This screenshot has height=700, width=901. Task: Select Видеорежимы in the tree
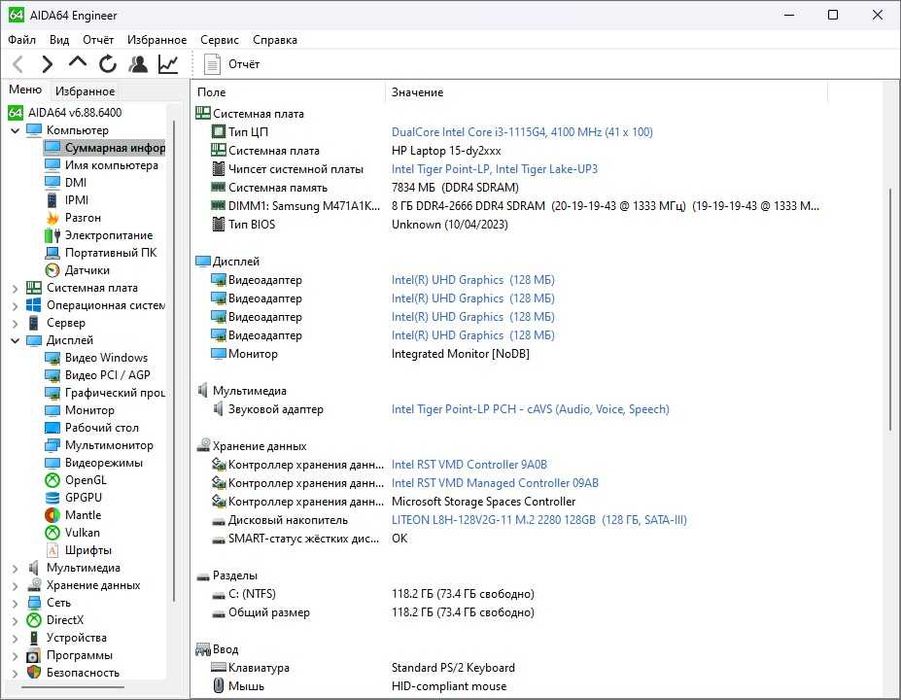pos(103,463)
